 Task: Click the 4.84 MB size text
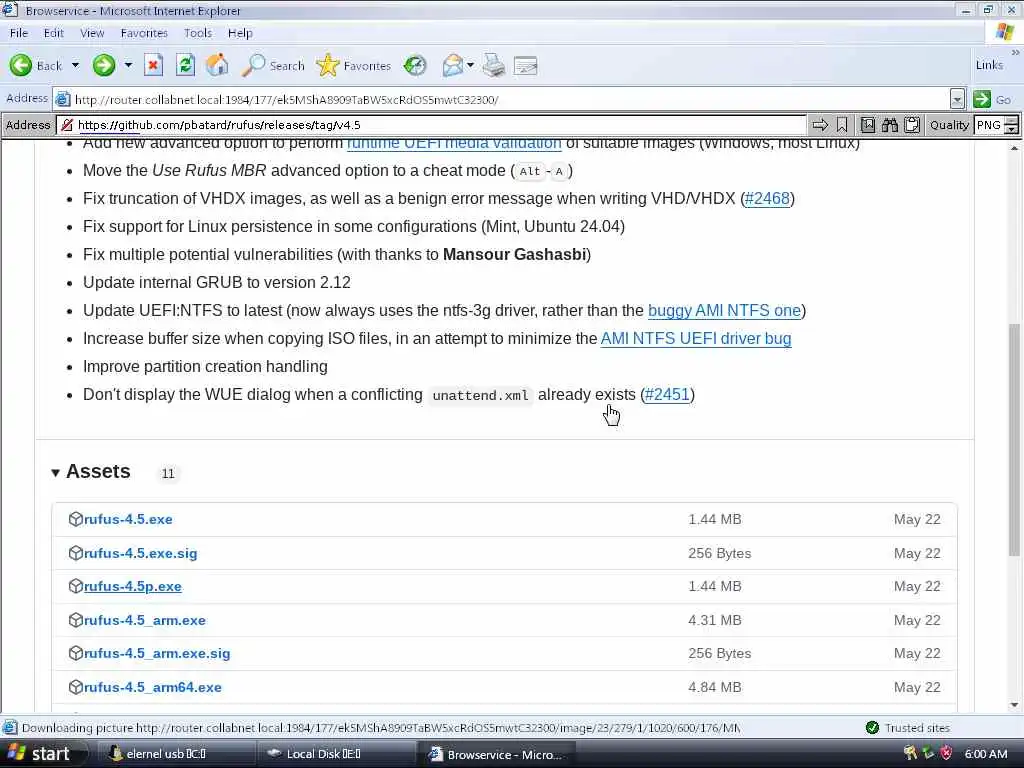714,687
